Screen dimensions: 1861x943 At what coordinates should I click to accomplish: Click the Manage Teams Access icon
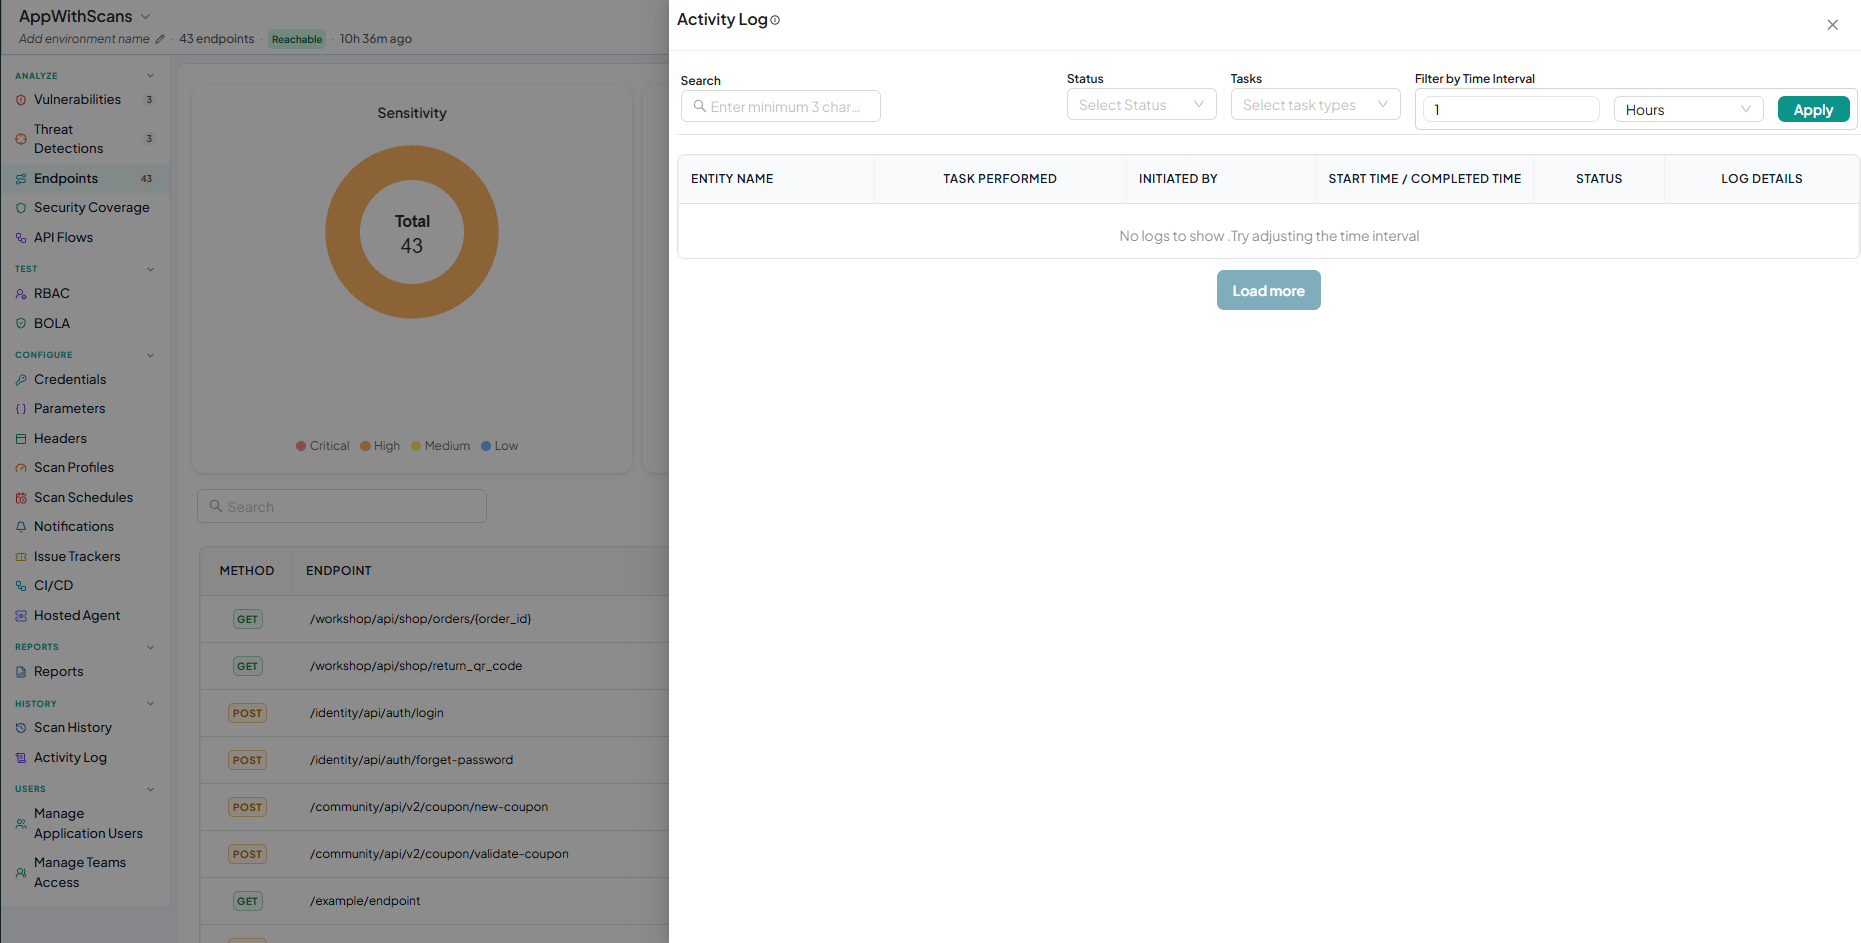pyautogui.click(x=21, y=873)
